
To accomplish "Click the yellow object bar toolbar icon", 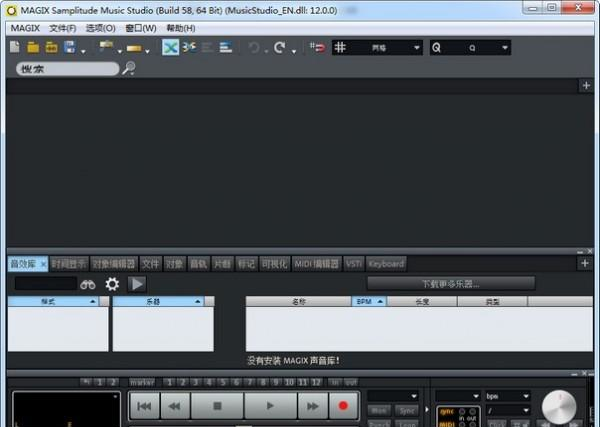I will (x=134, y=48).
